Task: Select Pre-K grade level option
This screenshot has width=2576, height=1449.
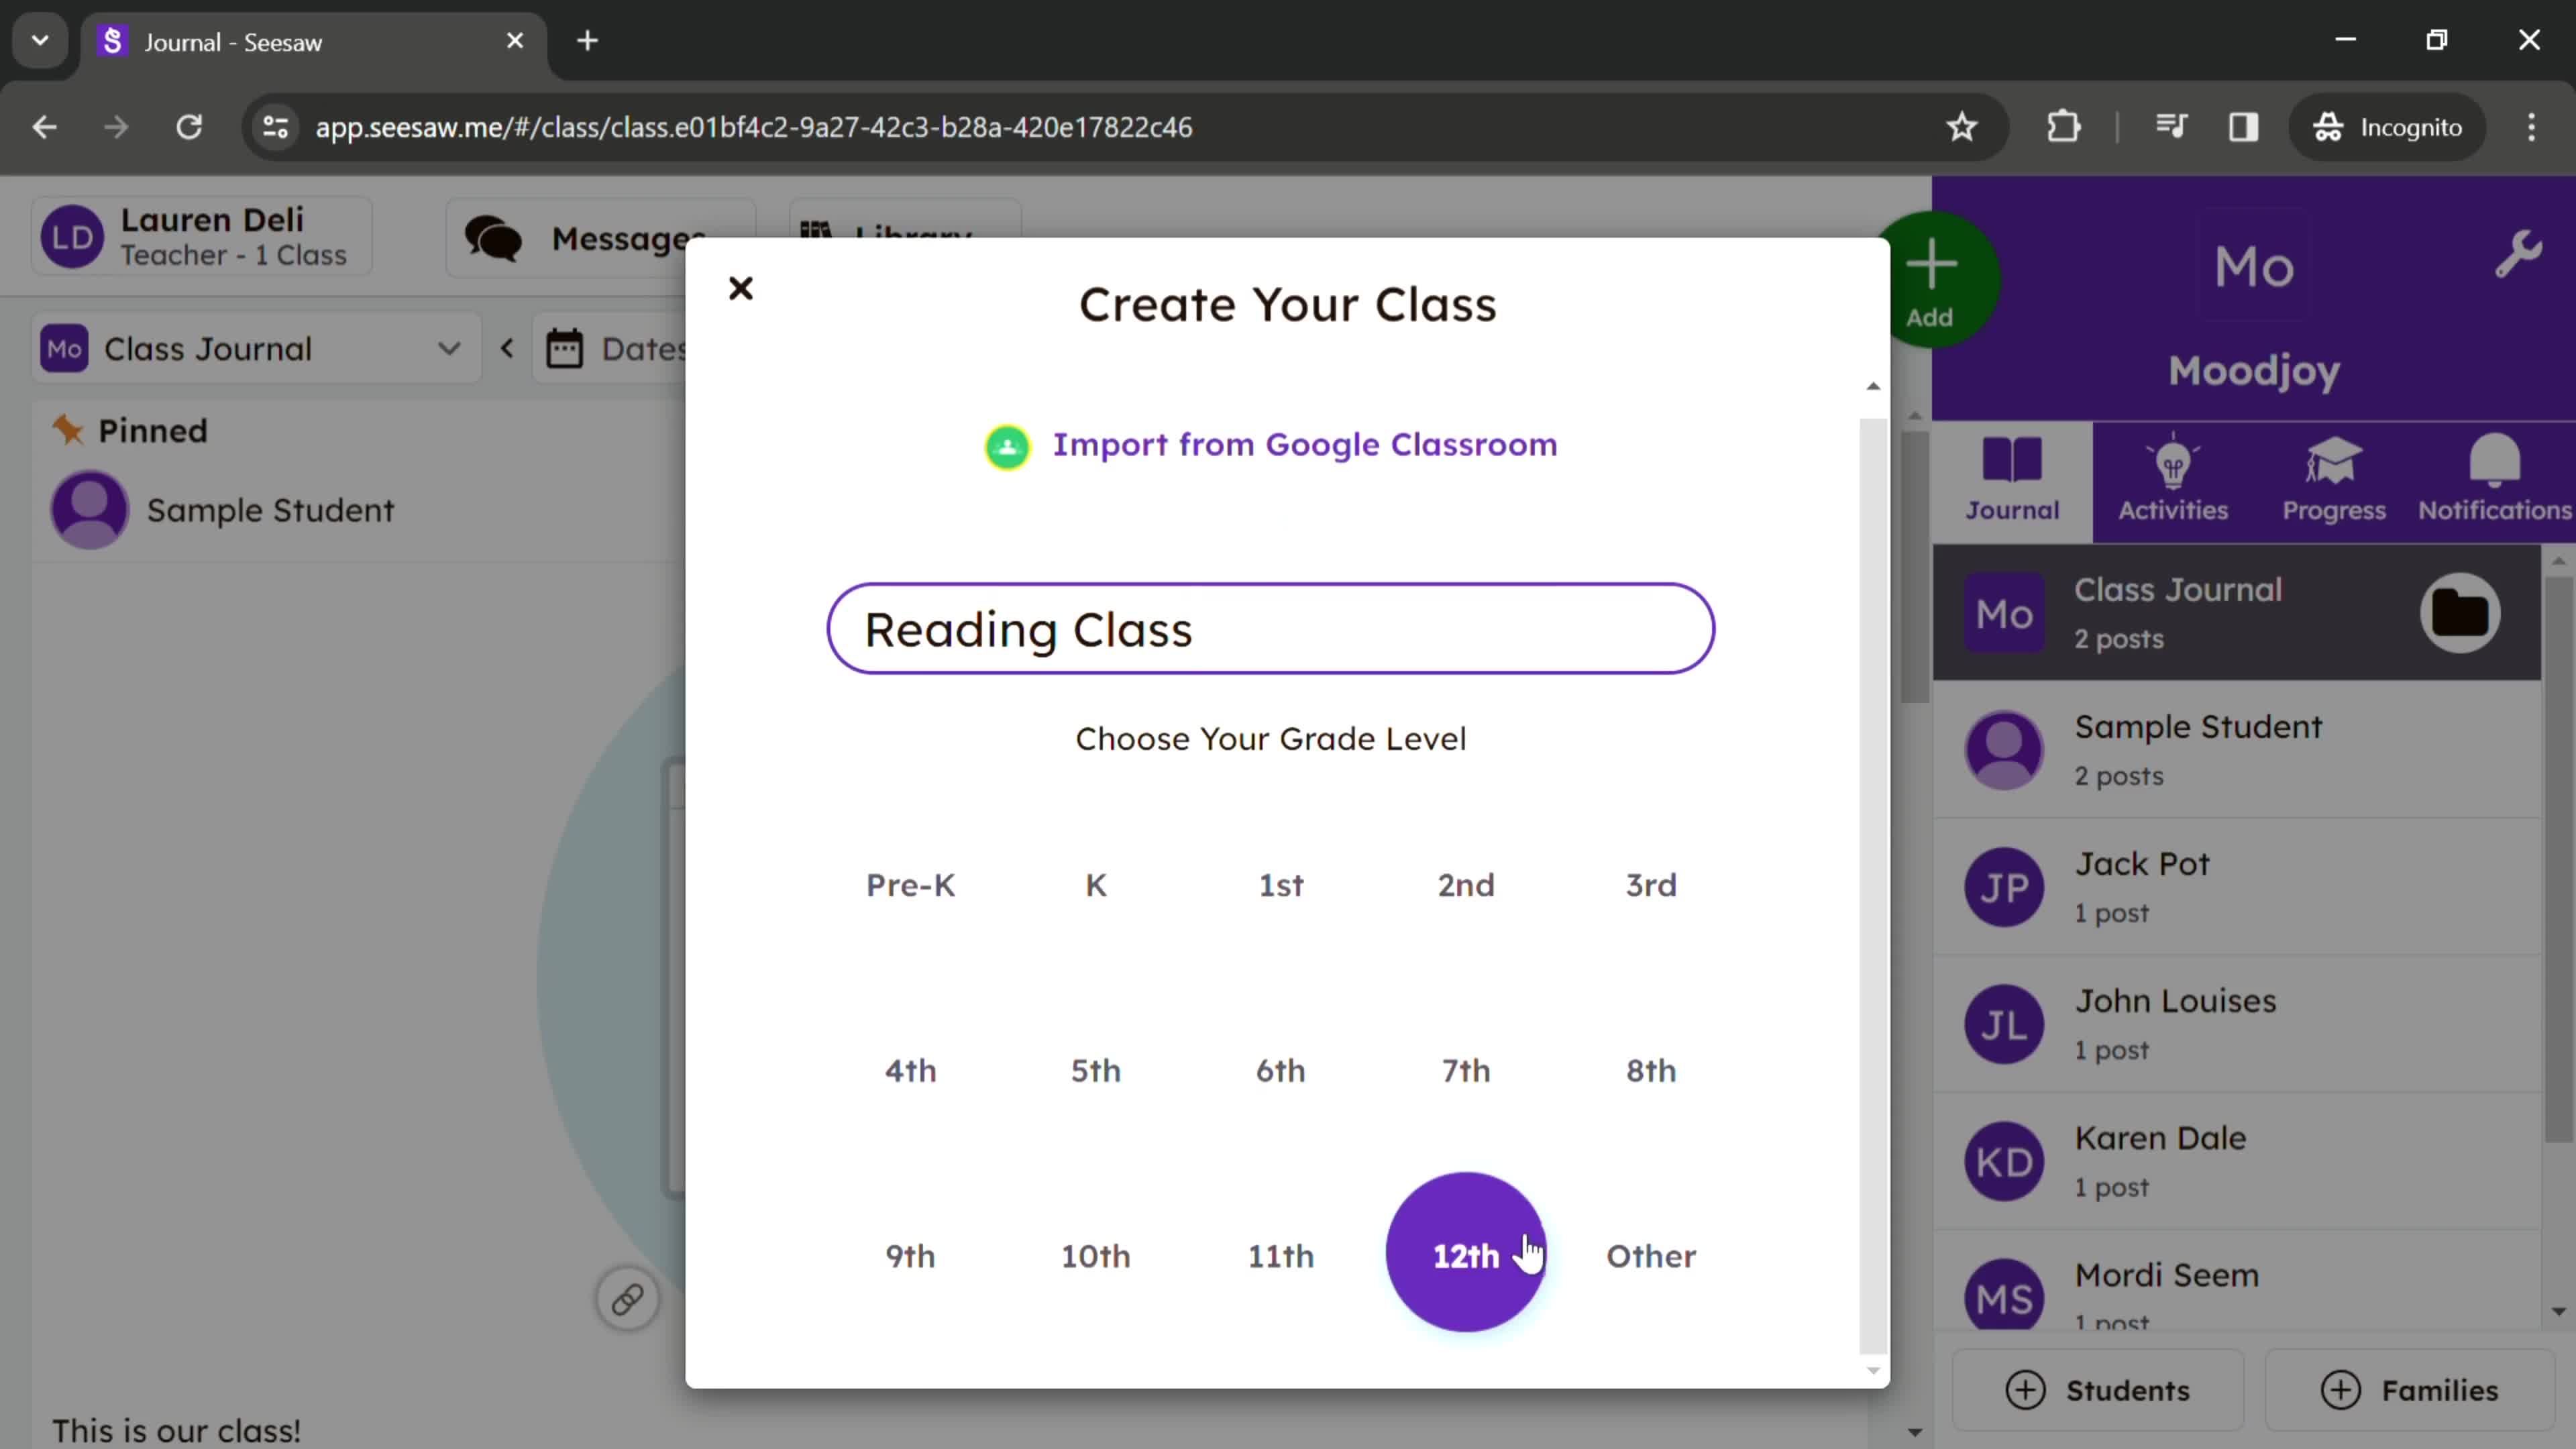Action: click(x=910, y=885)
